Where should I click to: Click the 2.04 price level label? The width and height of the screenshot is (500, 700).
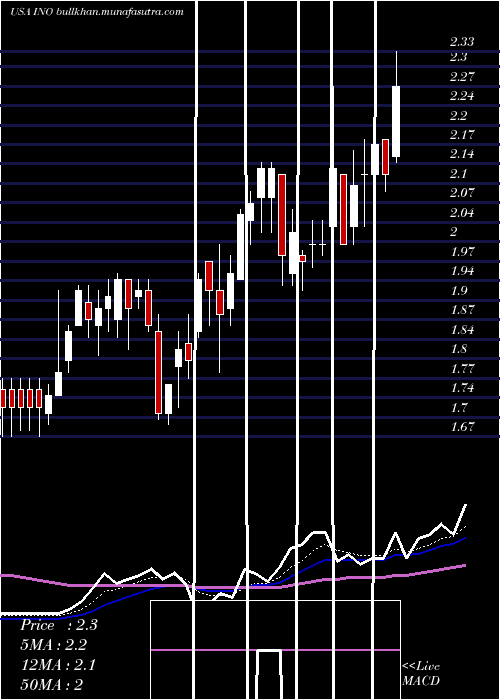coord(462,212)
